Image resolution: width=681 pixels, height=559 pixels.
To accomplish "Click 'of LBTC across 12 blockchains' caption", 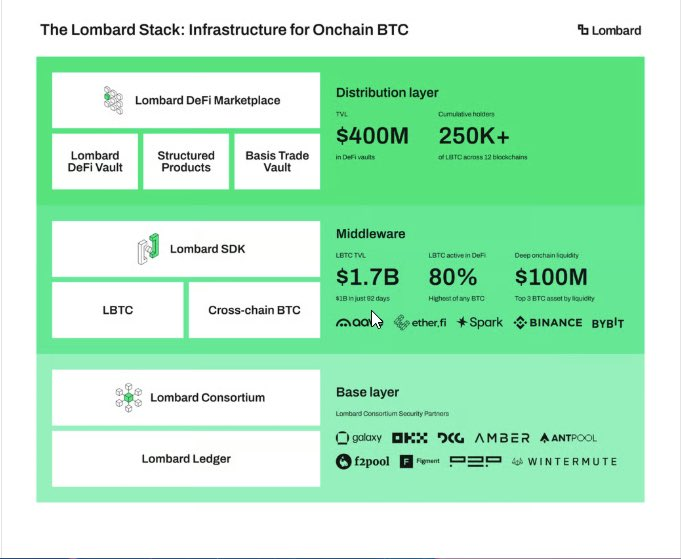I will (483, 157).
